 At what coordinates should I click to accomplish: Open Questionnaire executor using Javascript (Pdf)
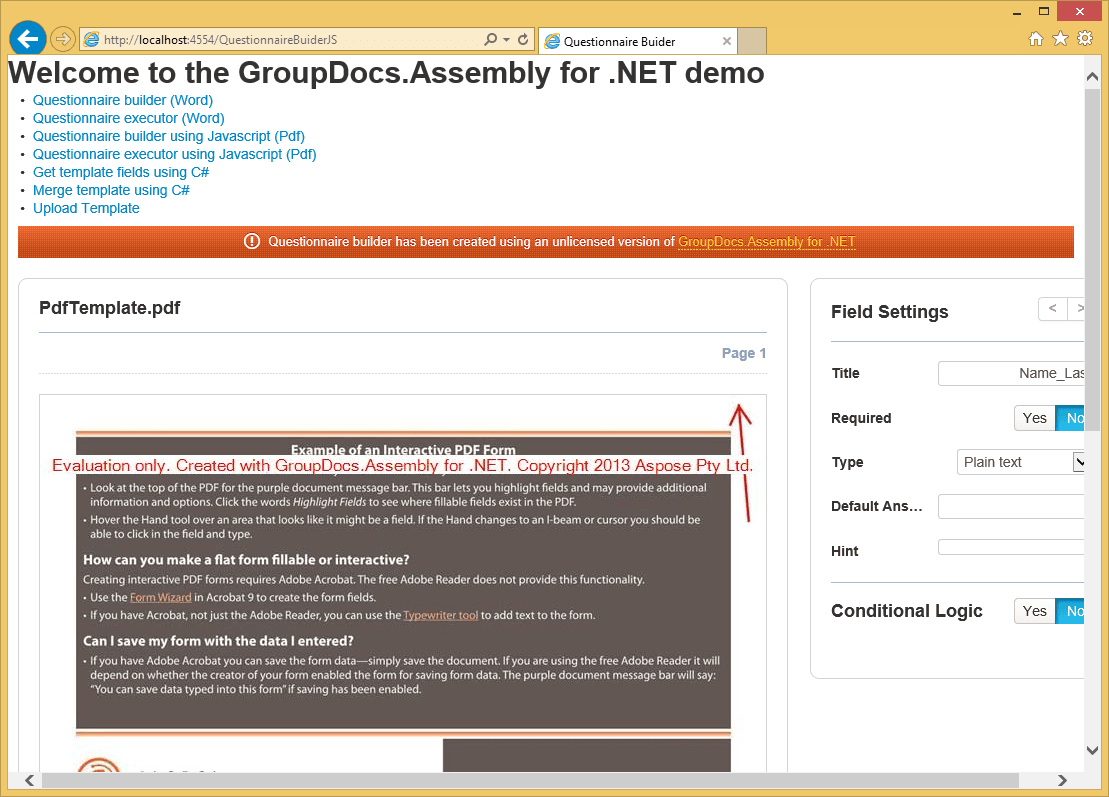click(x=174, y=154)
